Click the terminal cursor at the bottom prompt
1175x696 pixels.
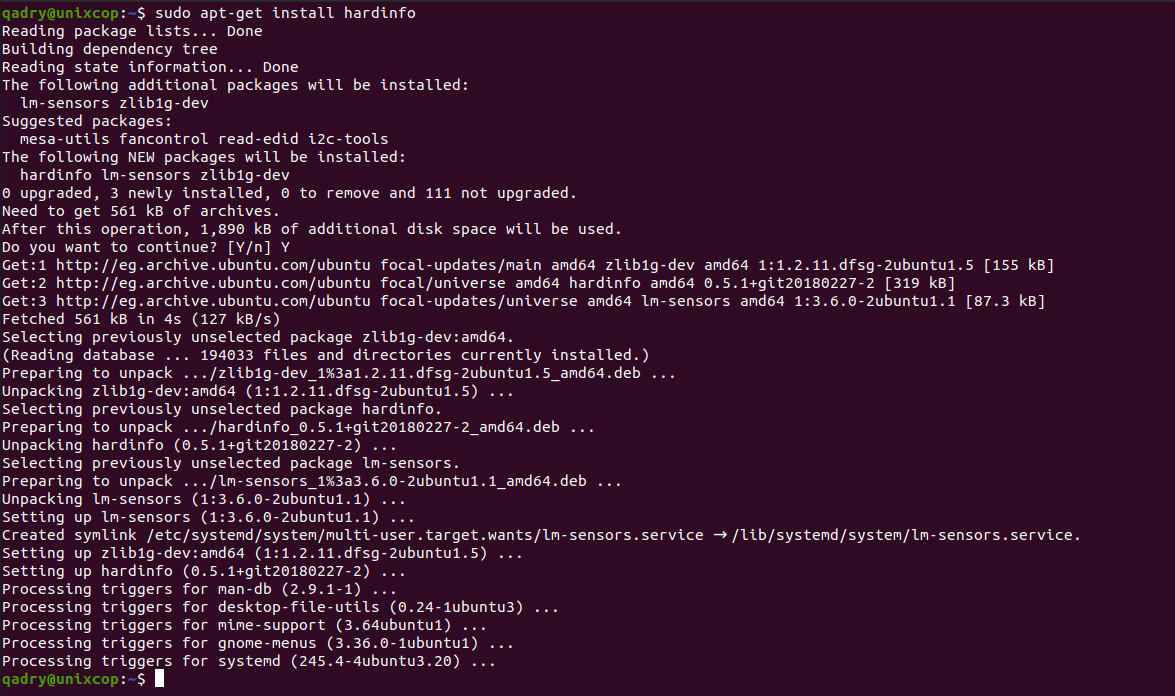tap(159, 679)
